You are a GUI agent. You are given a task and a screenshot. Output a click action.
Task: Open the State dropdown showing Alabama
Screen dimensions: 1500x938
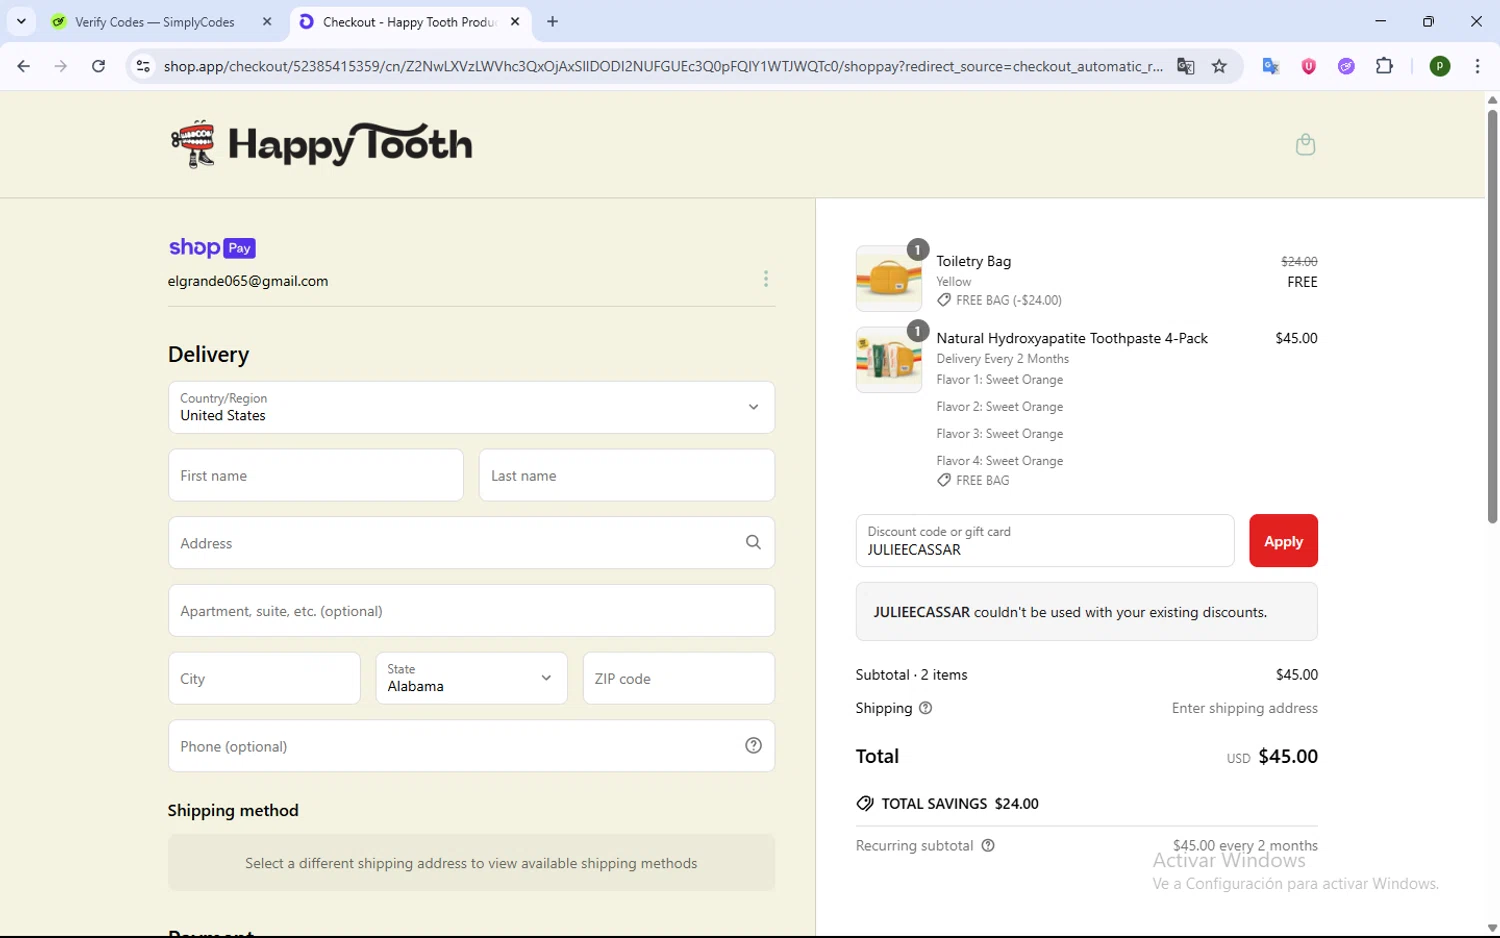[x=471, y=678]
